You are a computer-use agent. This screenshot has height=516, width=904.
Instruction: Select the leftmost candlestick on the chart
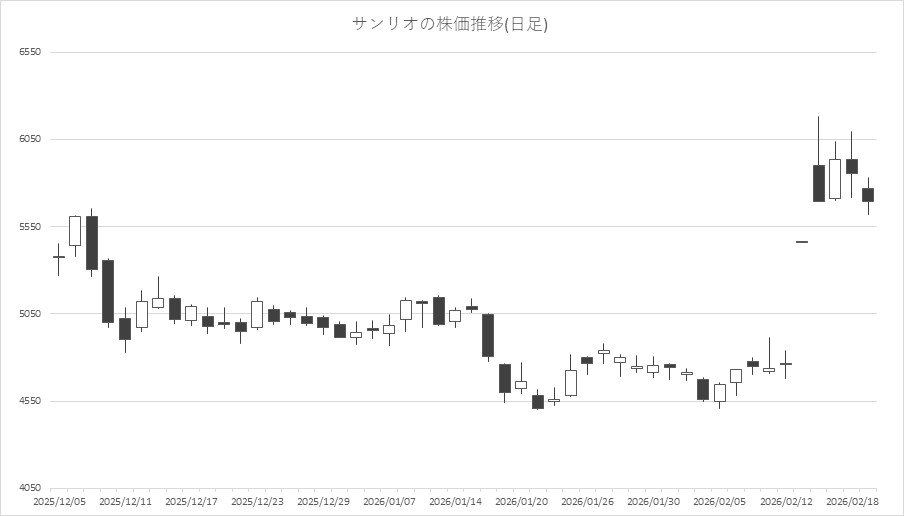[x=59, y=257]
